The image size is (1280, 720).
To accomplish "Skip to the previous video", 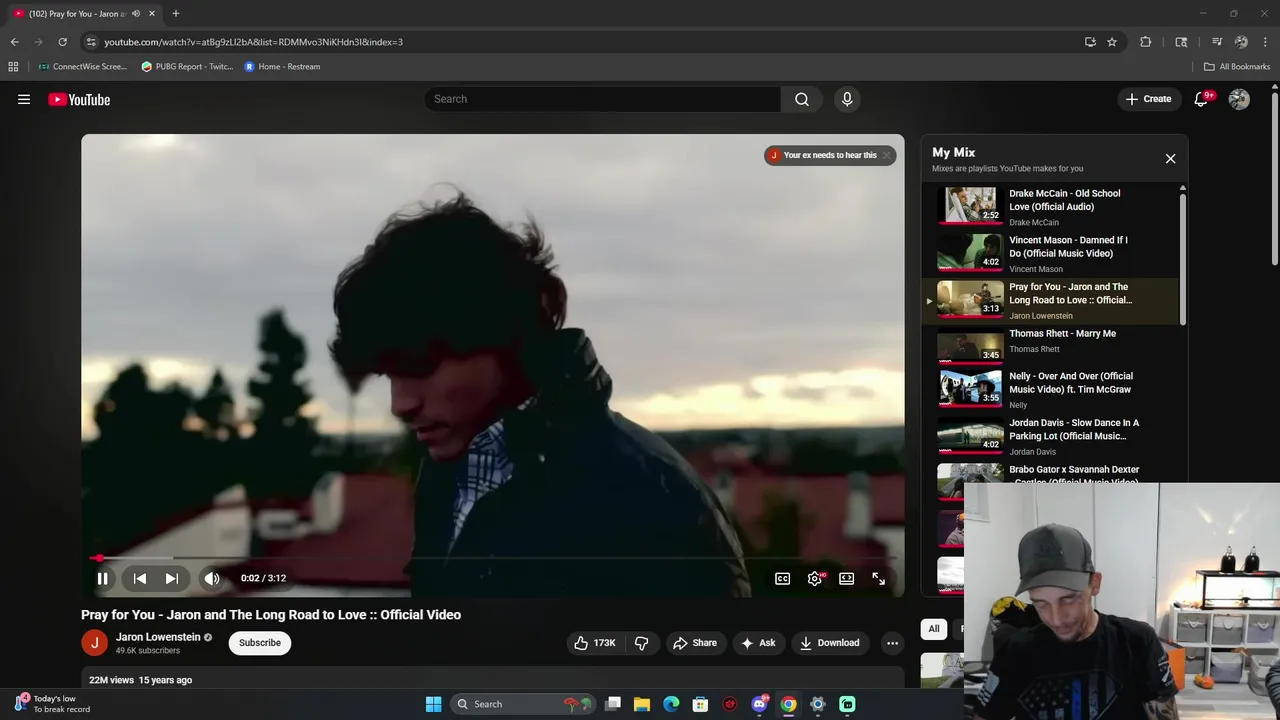I will [140, 578].
